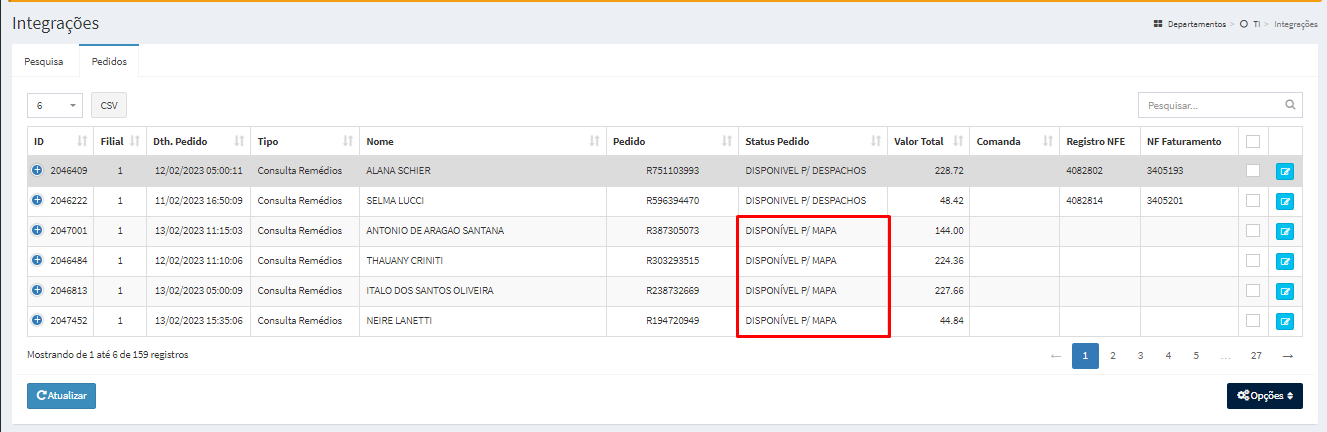Check the box for ITALO DOS SANTOS OLIVEIRA
The width and height of the screenshot is (1327, 432).
click(1253, 291)
